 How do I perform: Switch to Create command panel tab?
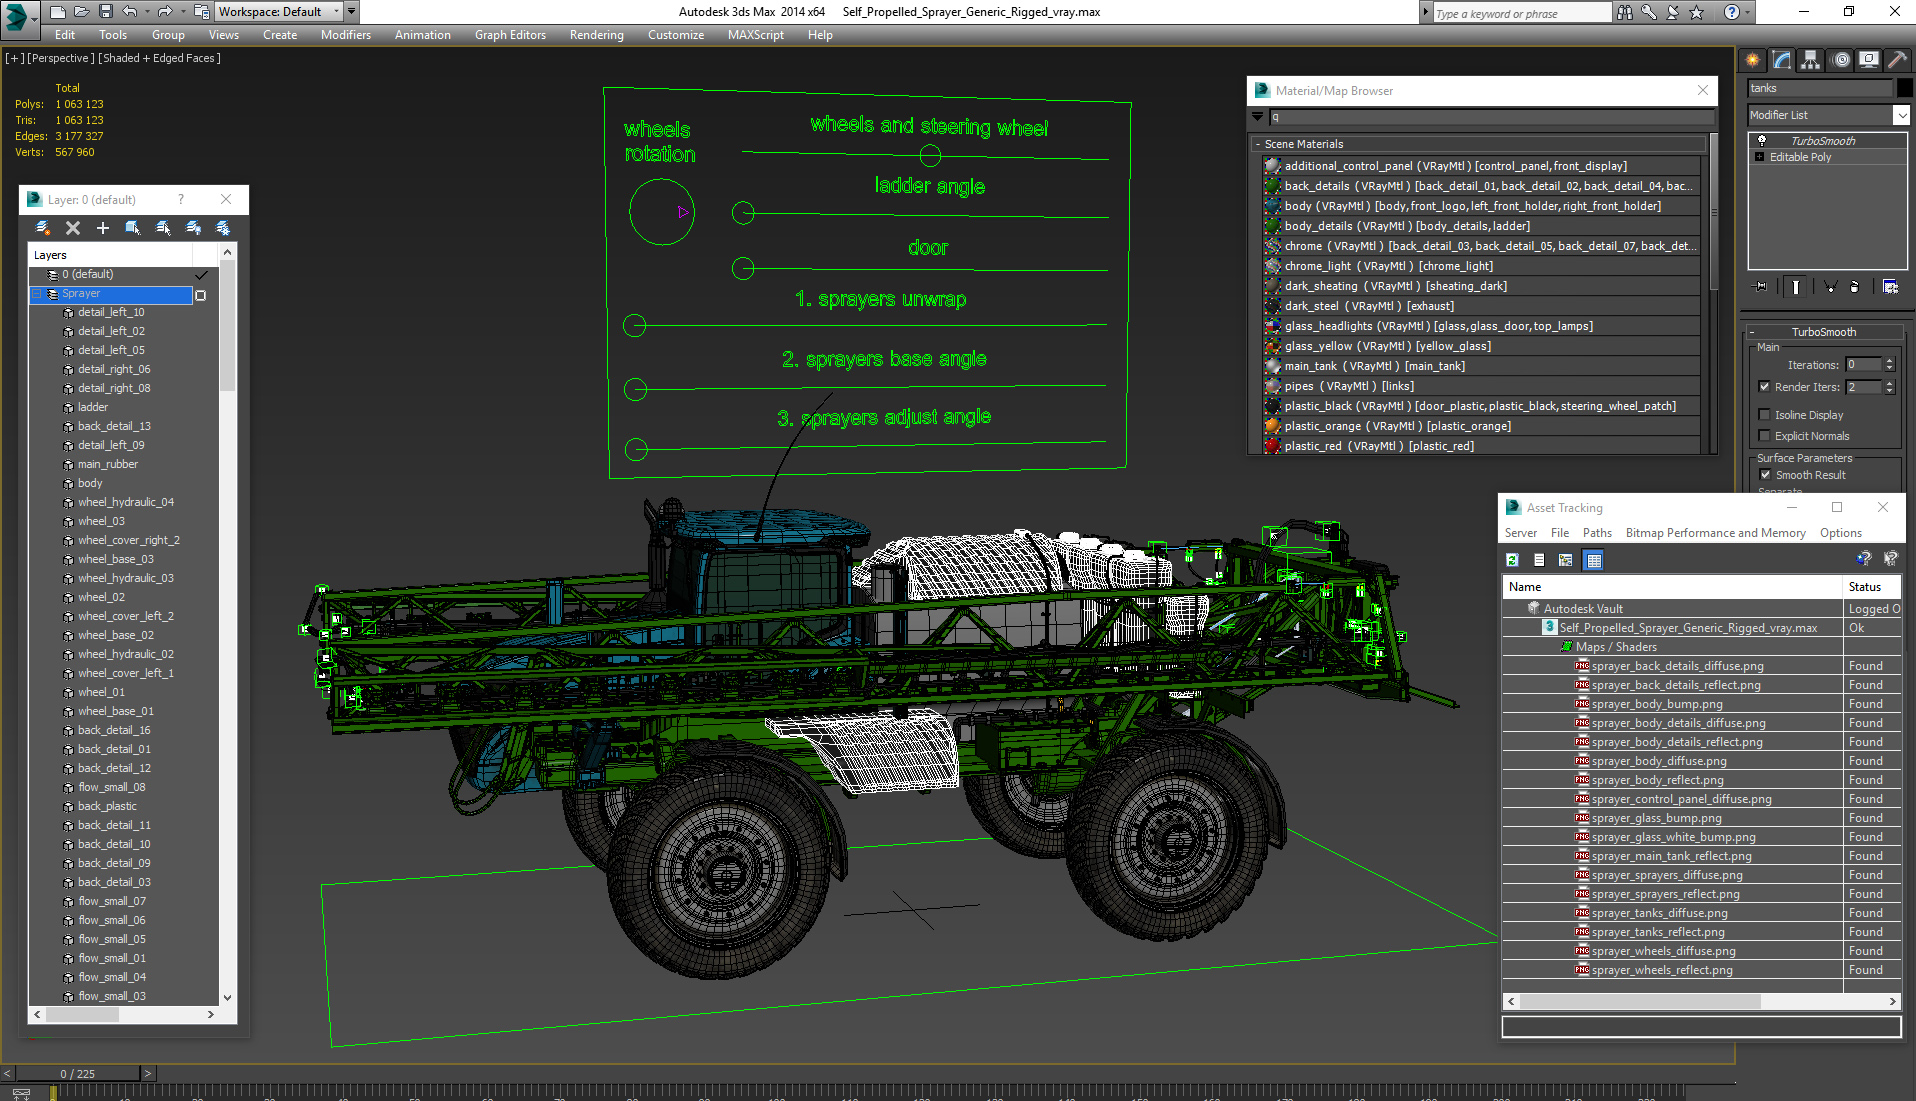point(1754,60)
